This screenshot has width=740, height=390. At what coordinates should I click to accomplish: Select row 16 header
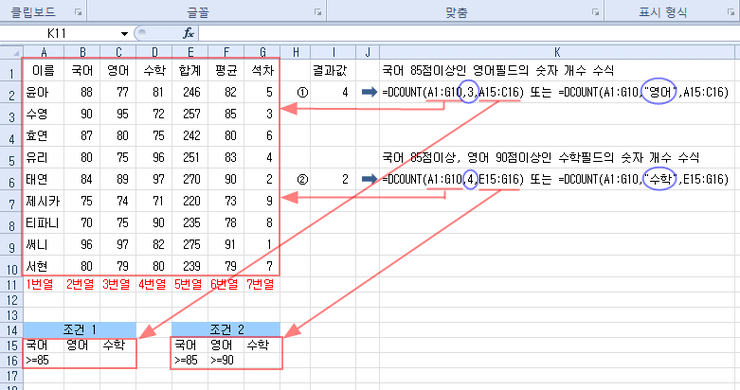pyautogui.click(x=12, y=360)
